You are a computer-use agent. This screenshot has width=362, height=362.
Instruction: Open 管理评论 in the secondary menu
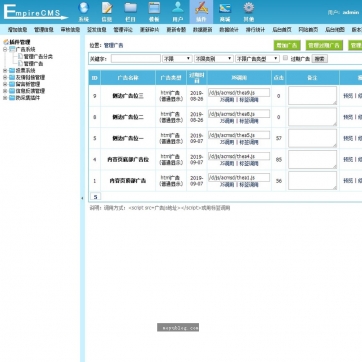pos(123,30)
